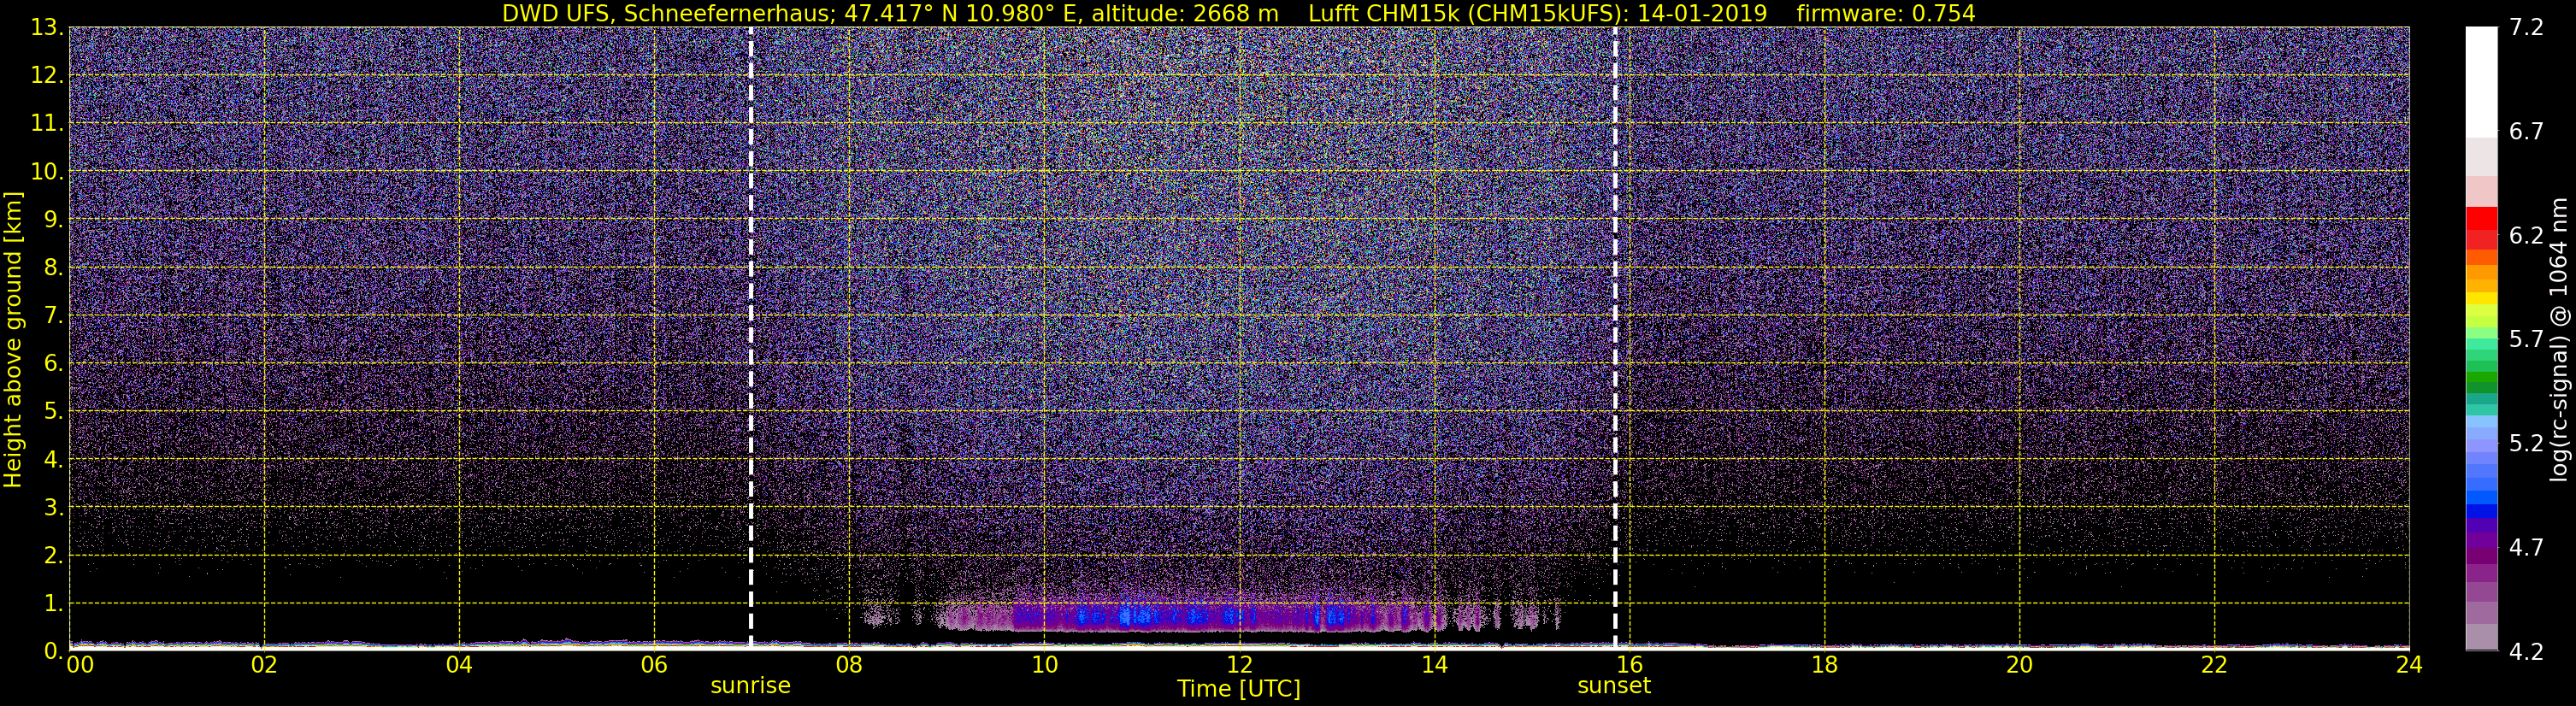Pick the yellow band on the colorbar
Image resolution: width=2576 pixels, height=706 pixels.
click(x=2481, y=298)
